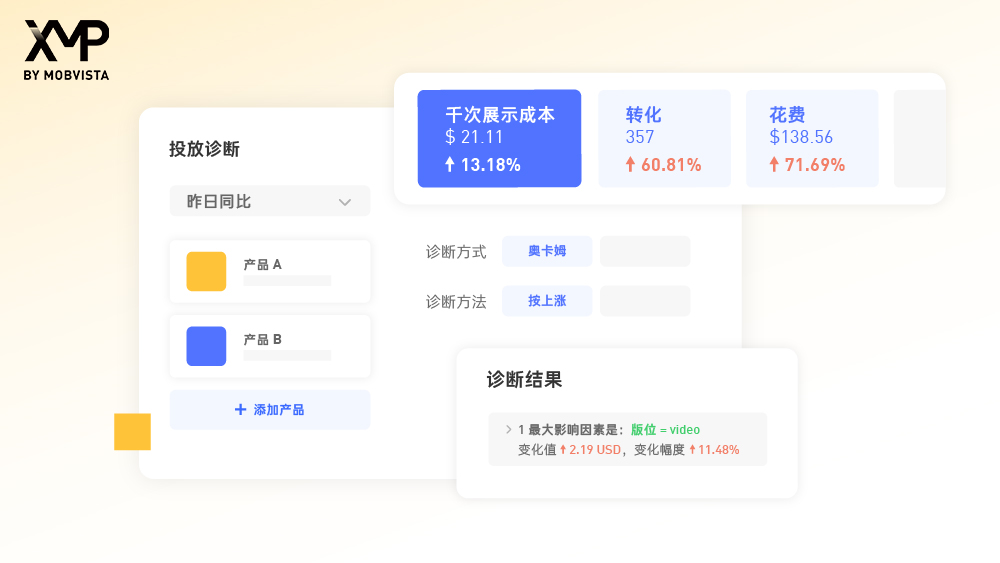Click the XMP by Mobvista logo

tap(66, 50)
